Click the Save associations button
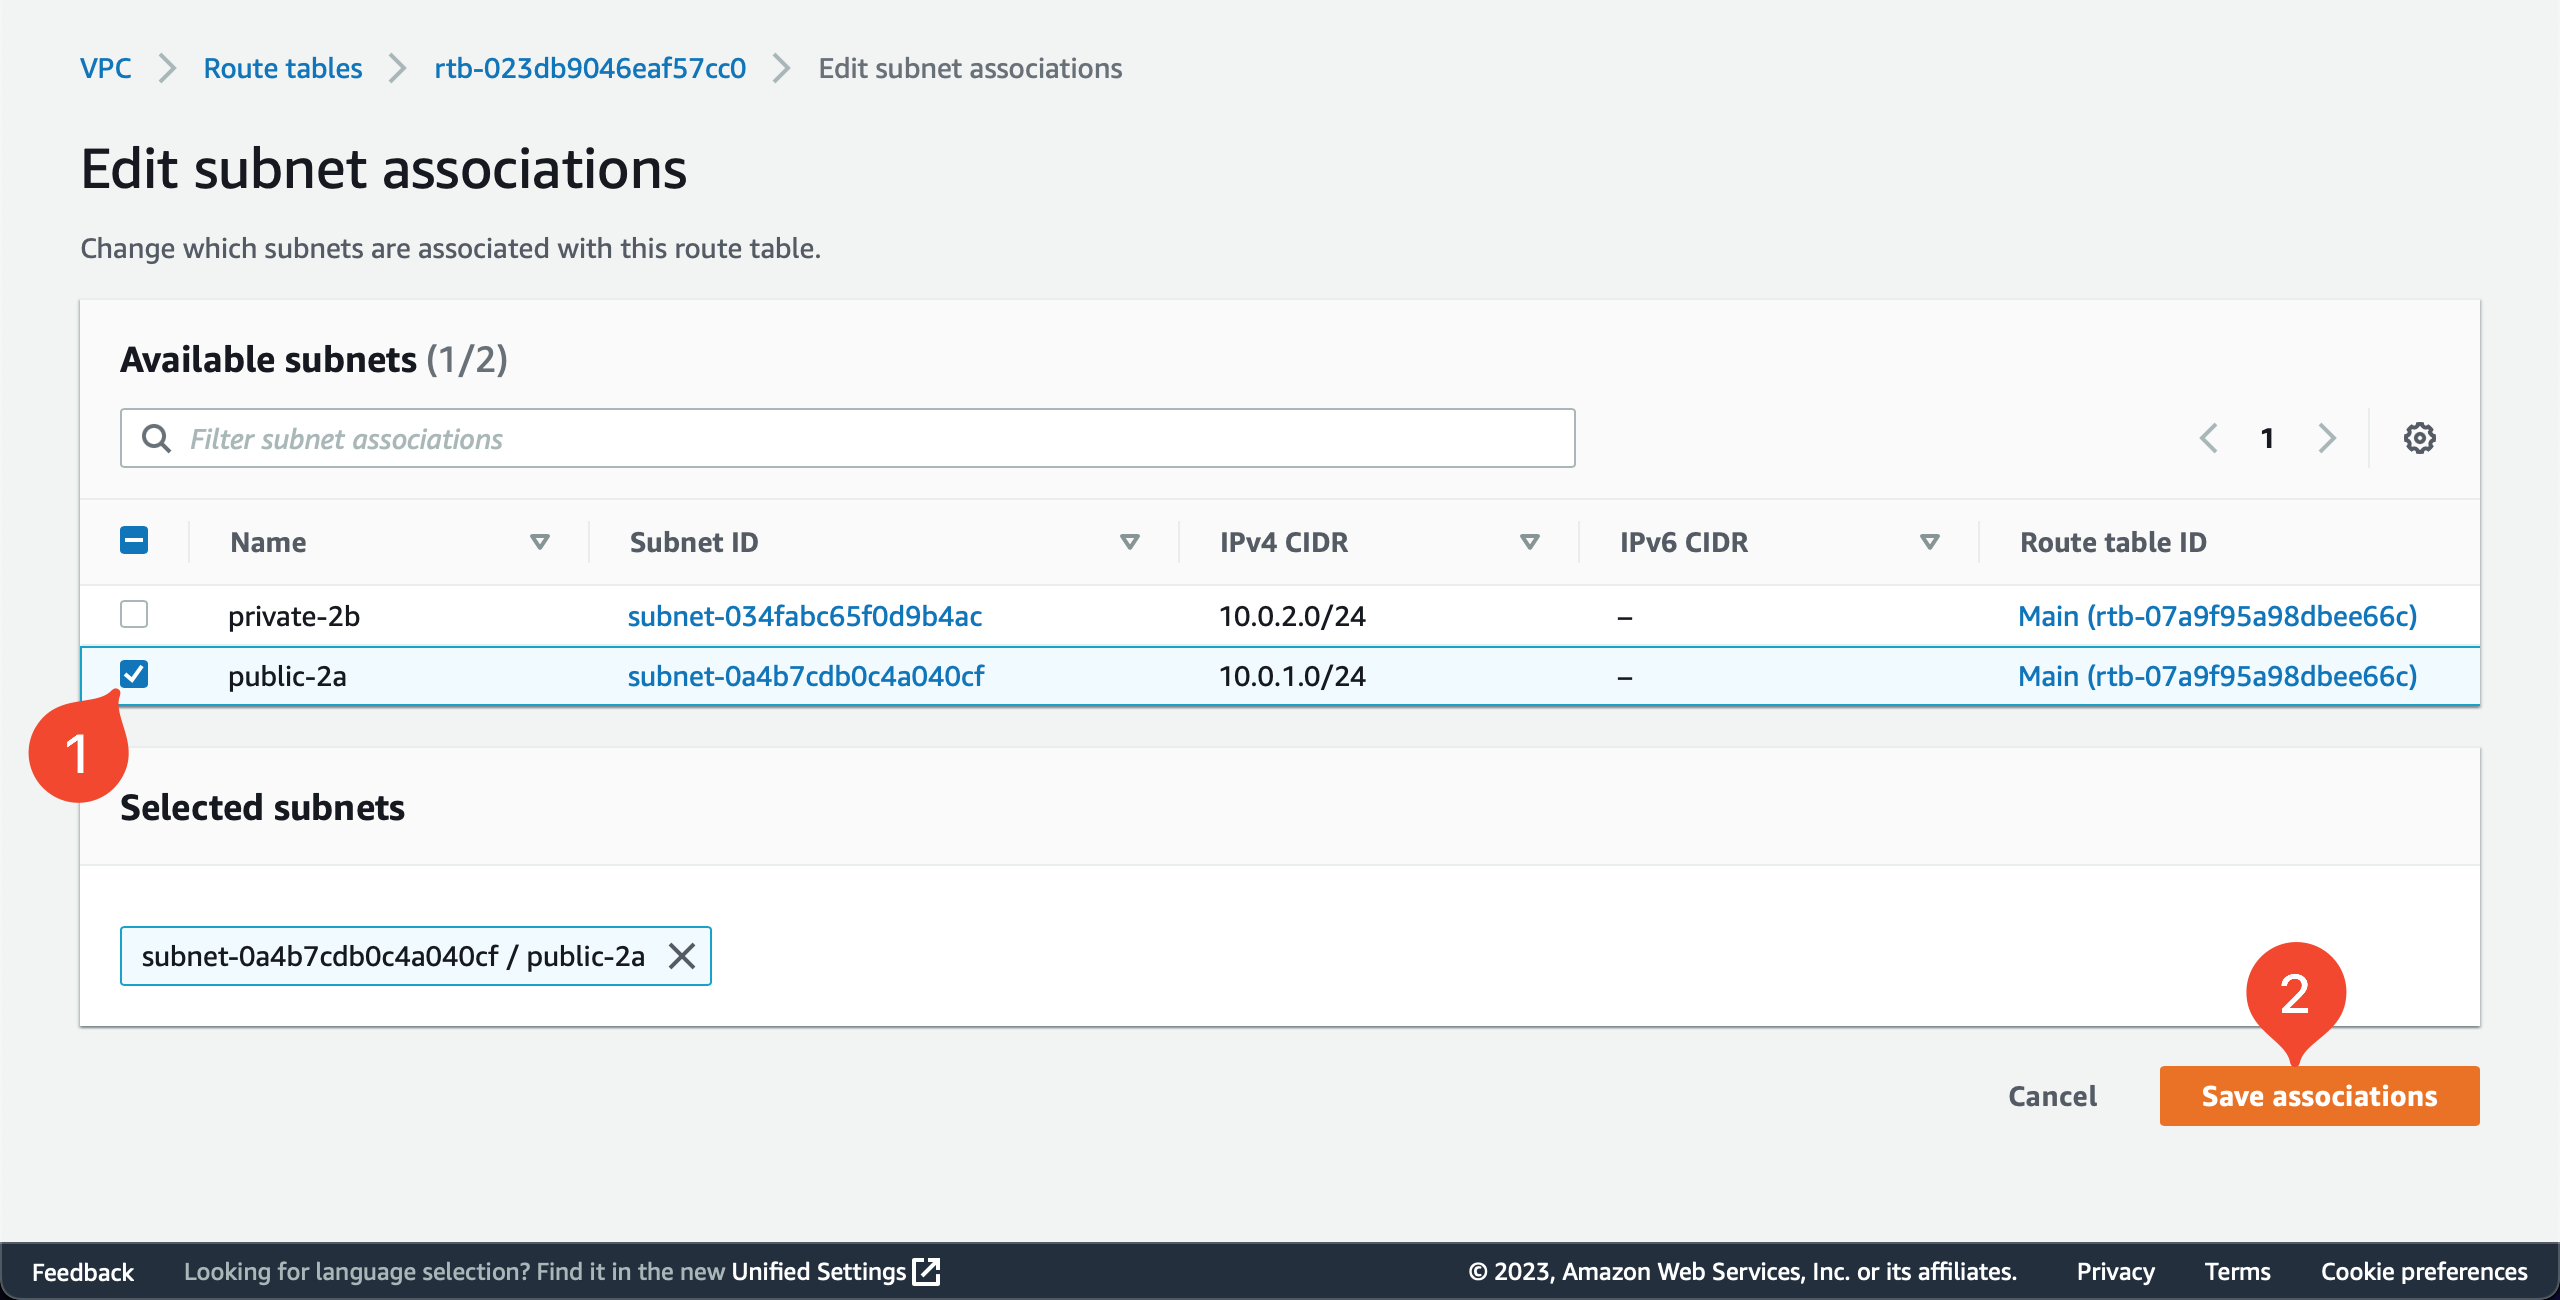 pos(2318,1095)
